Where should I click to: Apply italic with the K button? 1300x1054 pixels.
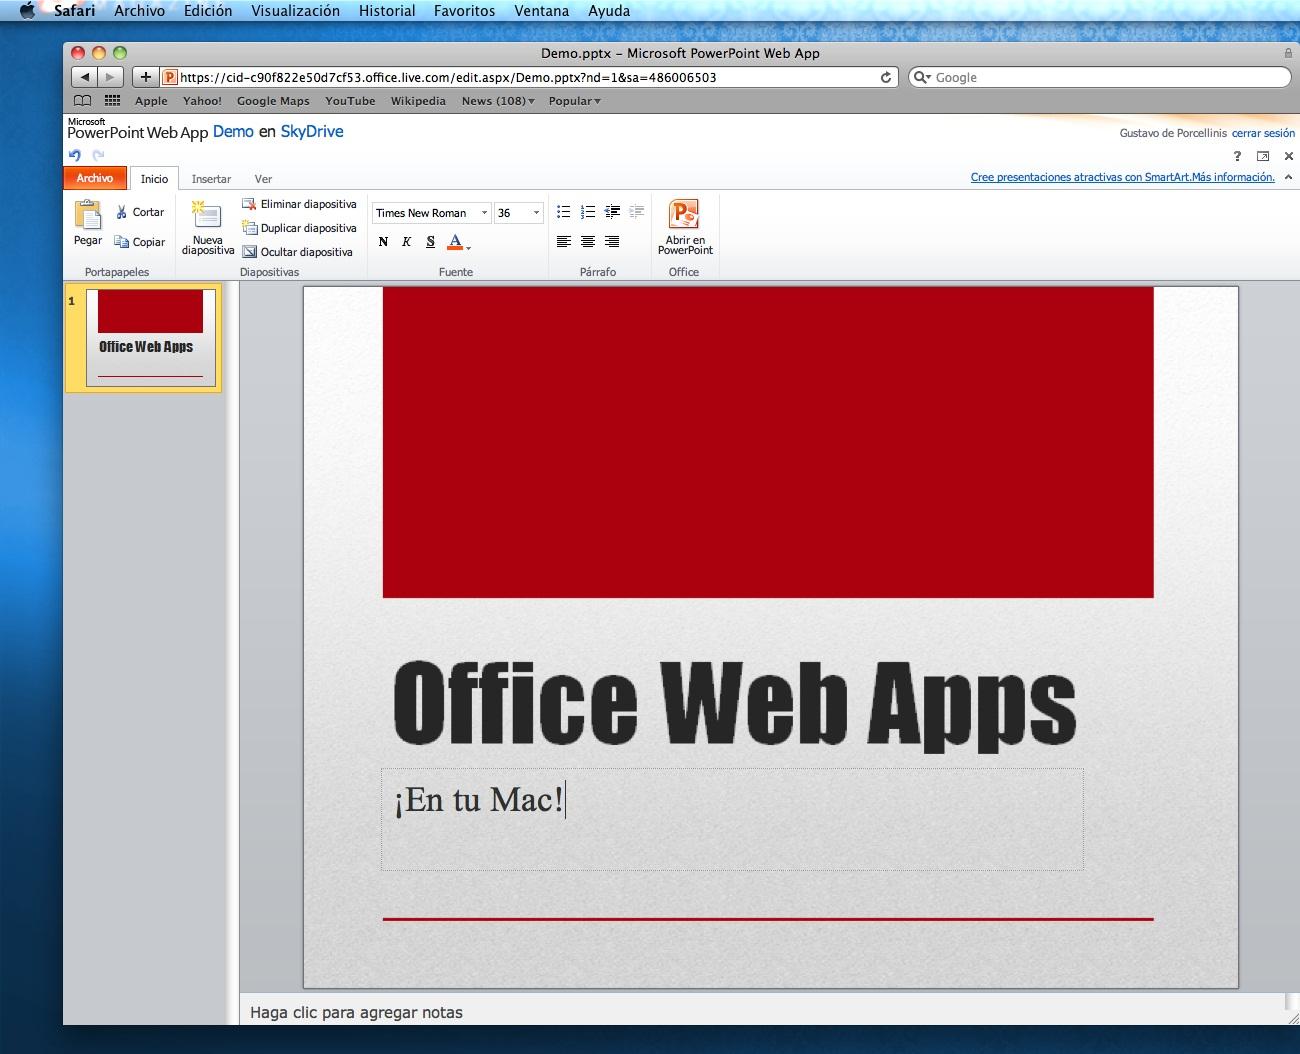click(x=407, y=241)
